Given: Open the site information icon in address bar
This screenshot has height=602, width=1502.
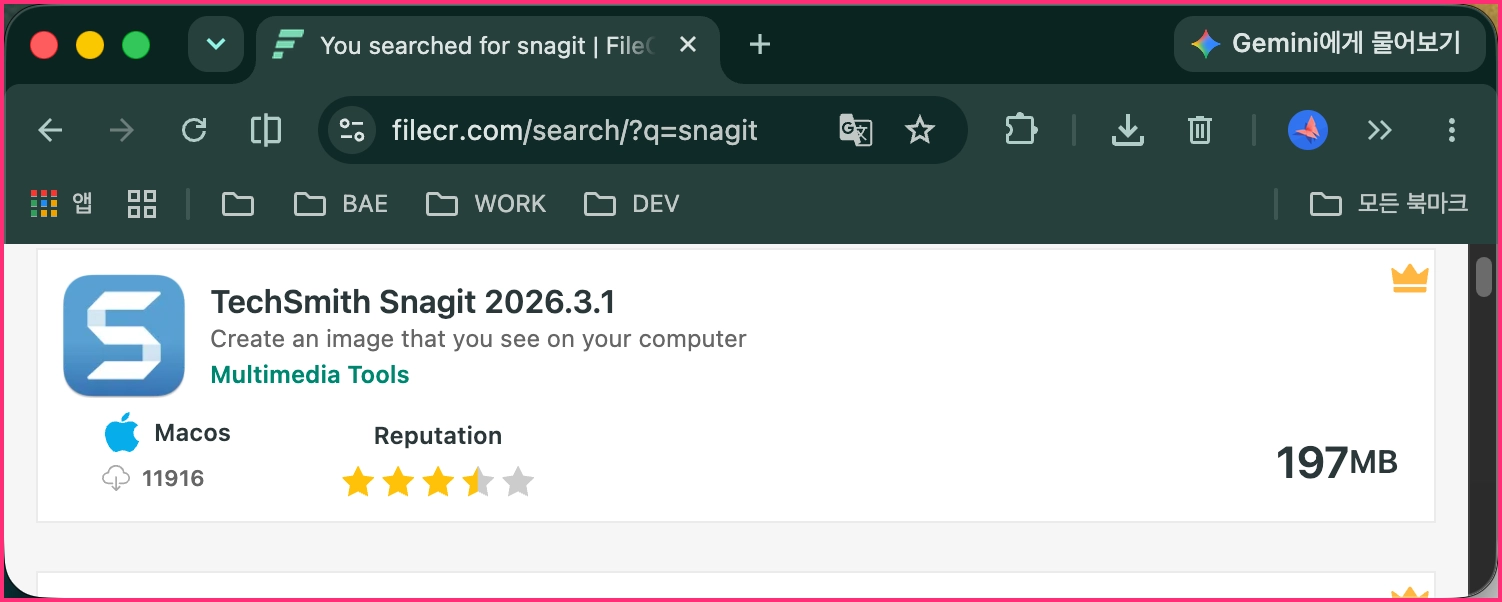Looking at the screenshot, I should pyautogui.click(x=352, y=130).
